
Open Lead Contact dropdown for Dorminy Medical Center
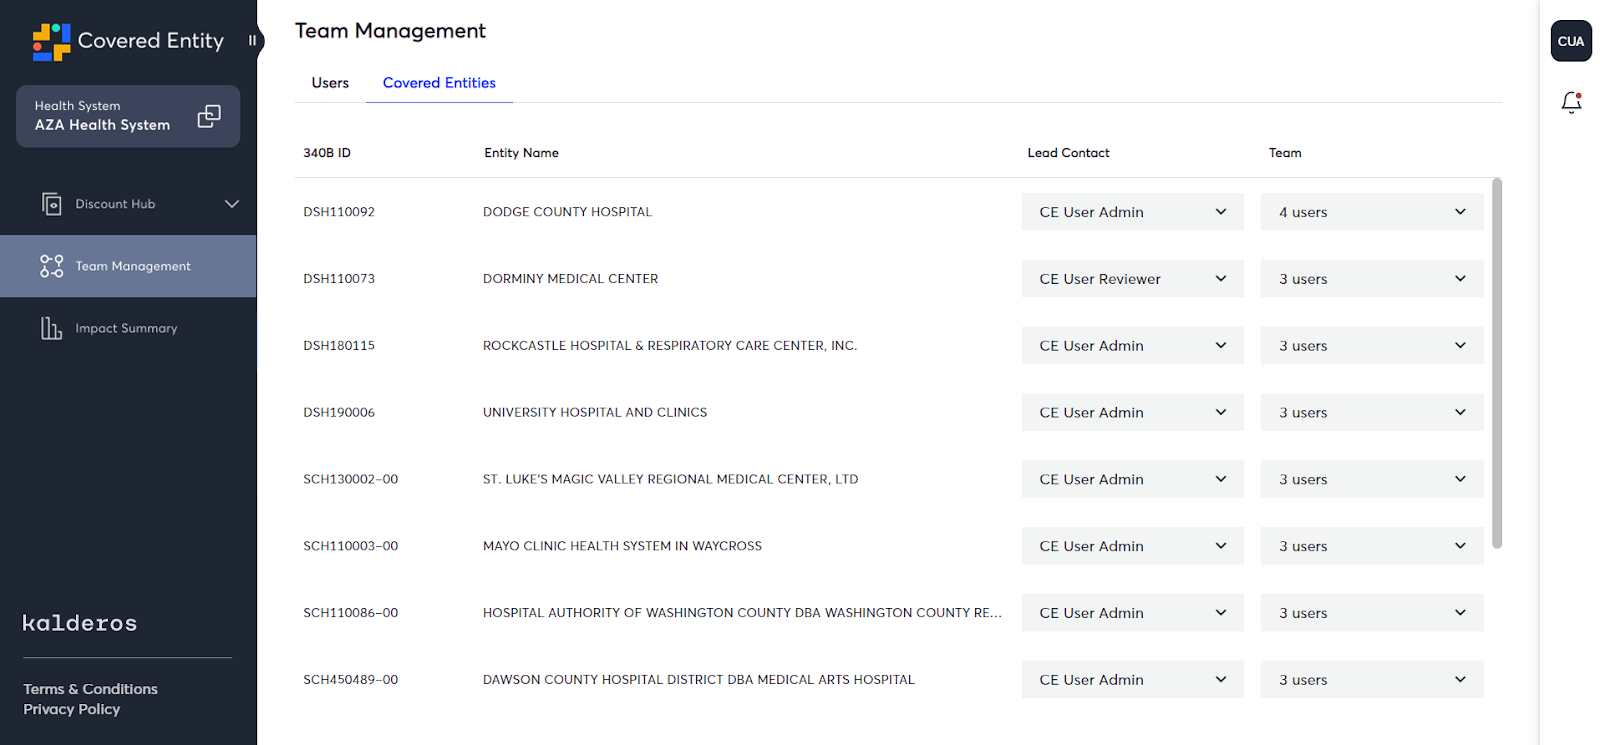click(1133, 279)
